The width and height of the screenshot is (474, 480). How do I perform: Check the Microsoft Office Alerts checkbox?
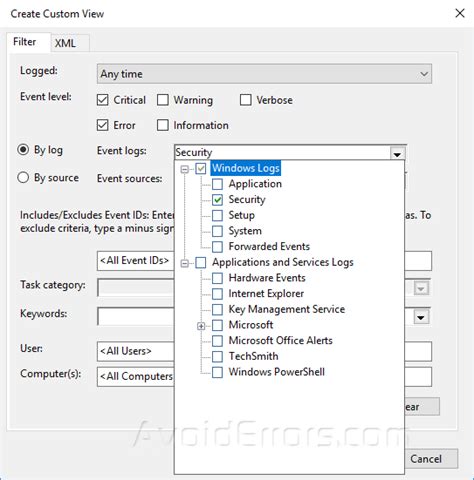tap(217, 341)
